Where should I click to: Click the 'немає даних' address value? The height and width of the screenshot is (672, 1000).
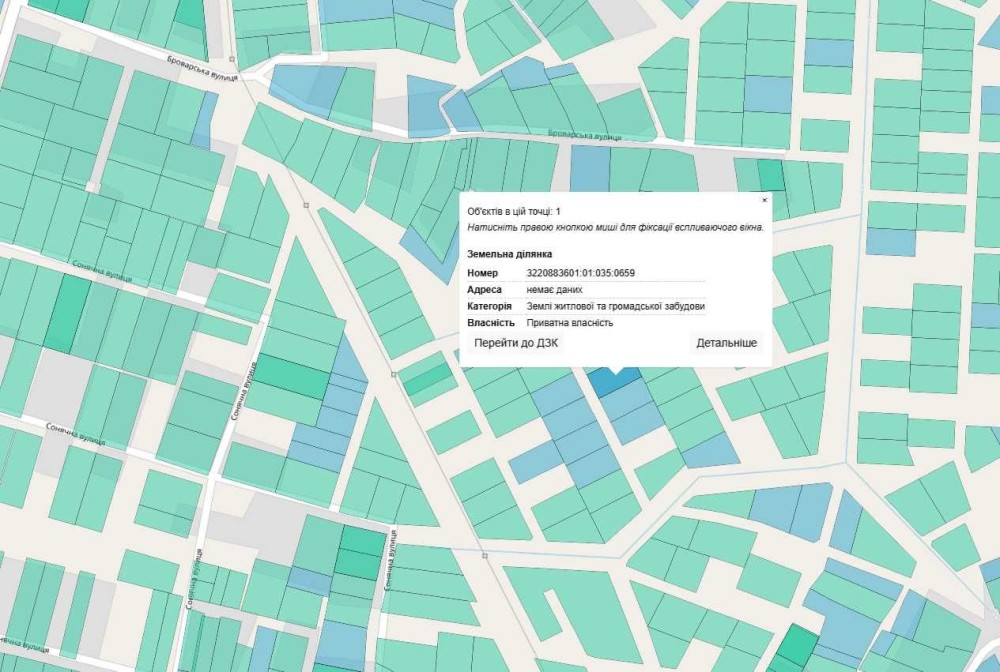pos(554,289)
